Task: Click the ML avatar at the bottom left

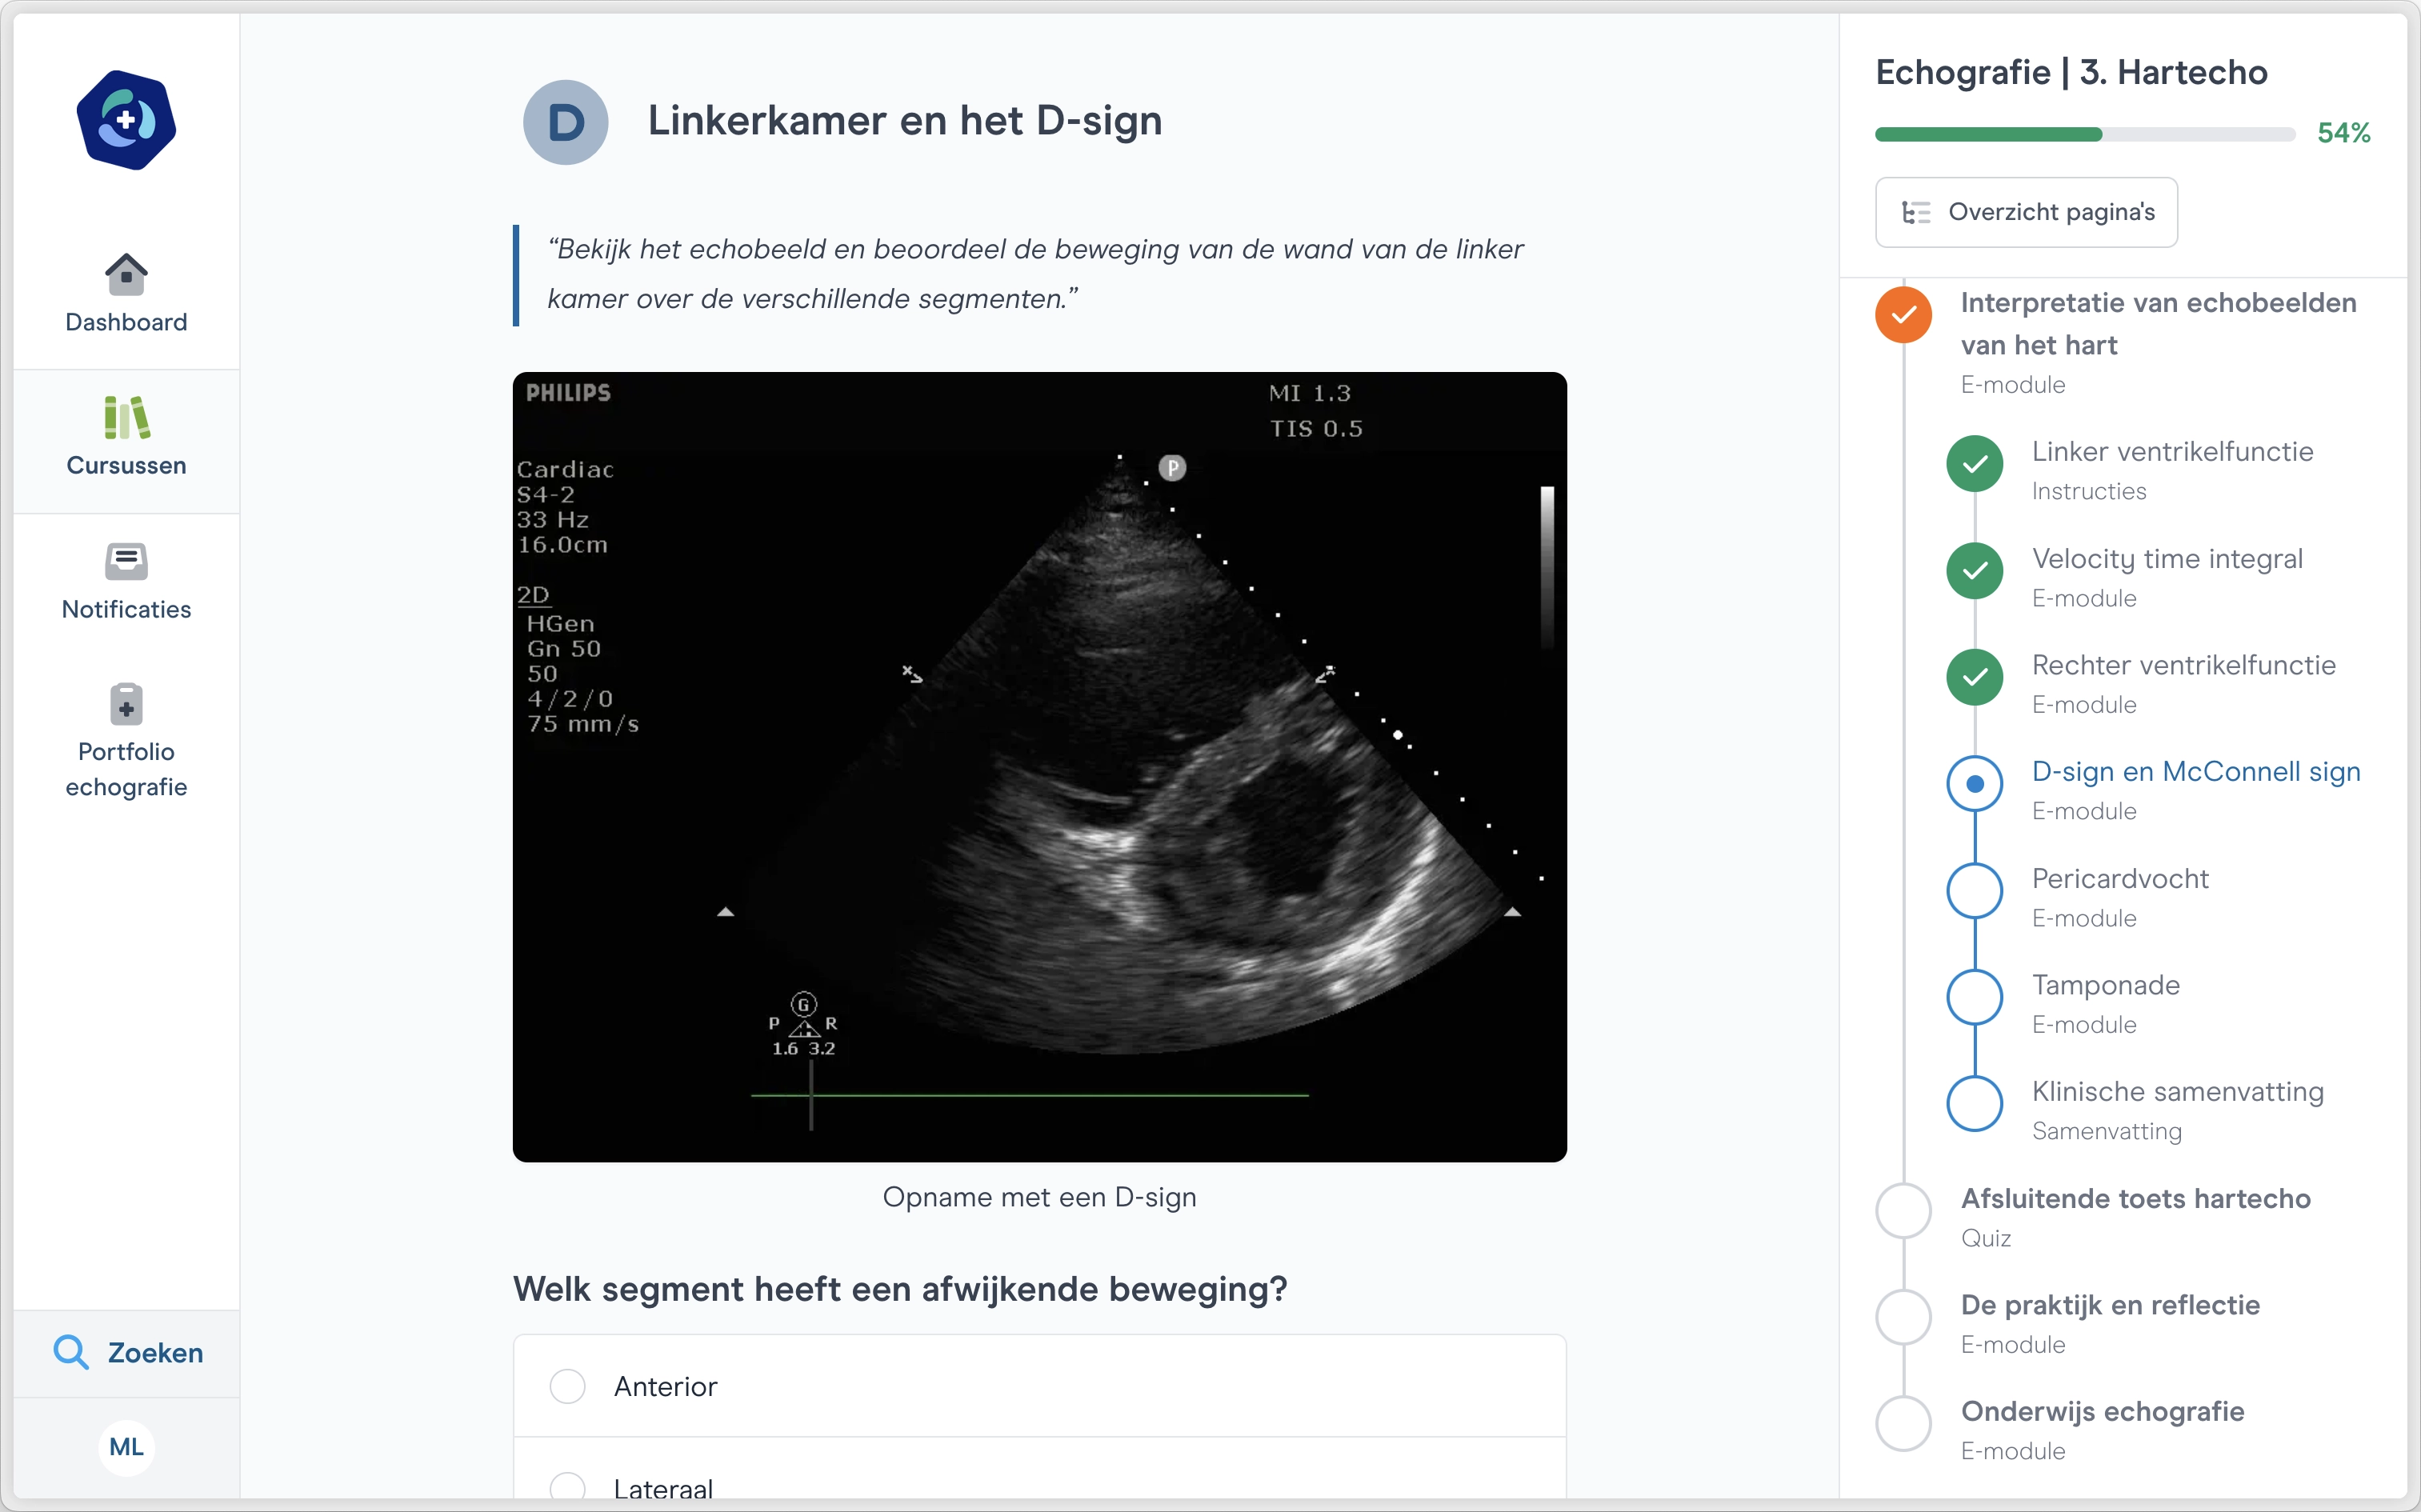Action: tap(126, 1447)
